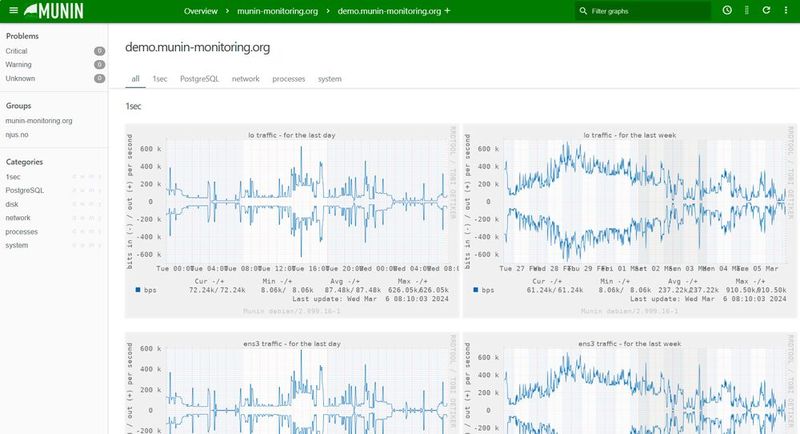This screenshot has width=800, height=434.
Task: Open munin-monitoring.org breadcrumb link
Action: pyautogui.click(x=277, y=11)
